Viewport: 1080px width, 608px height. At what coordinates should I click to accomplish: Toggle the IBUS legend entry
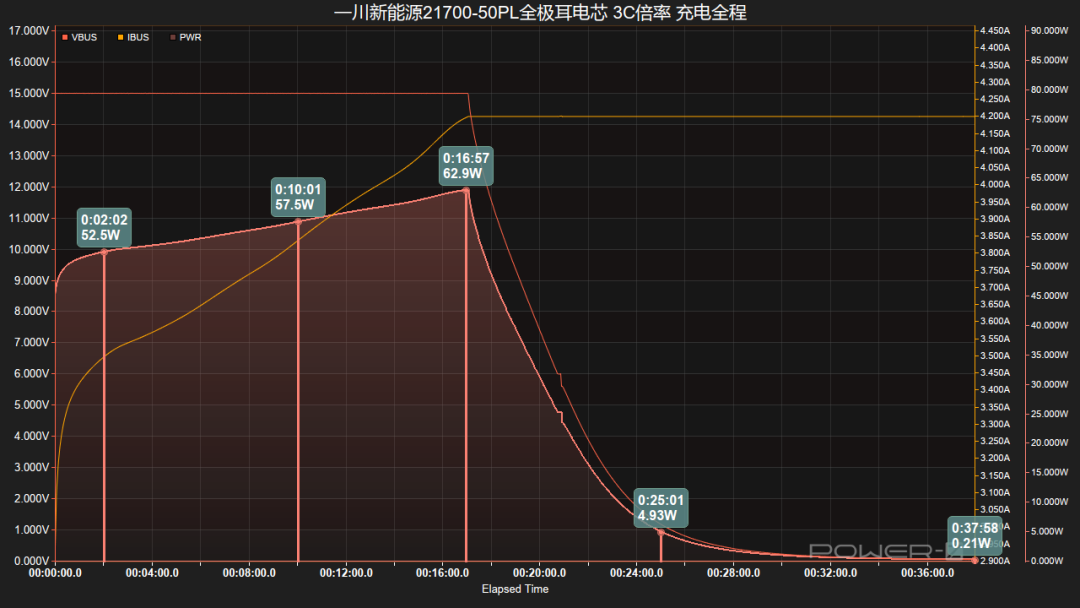click(x=133, y=37)
